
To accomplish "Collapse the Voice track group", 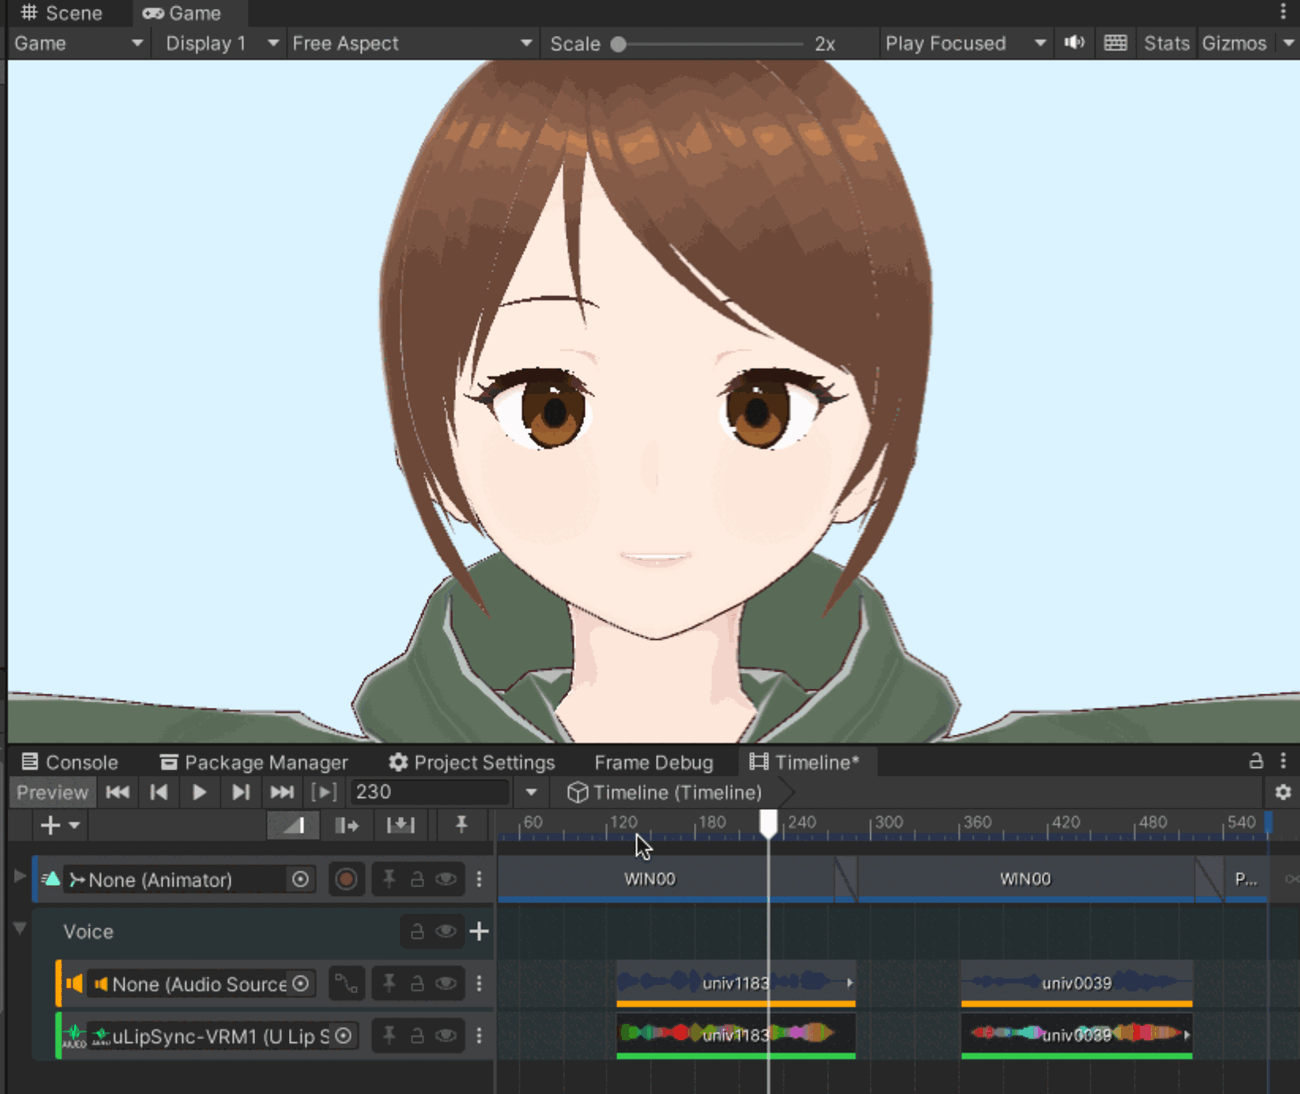I will 19,929.
